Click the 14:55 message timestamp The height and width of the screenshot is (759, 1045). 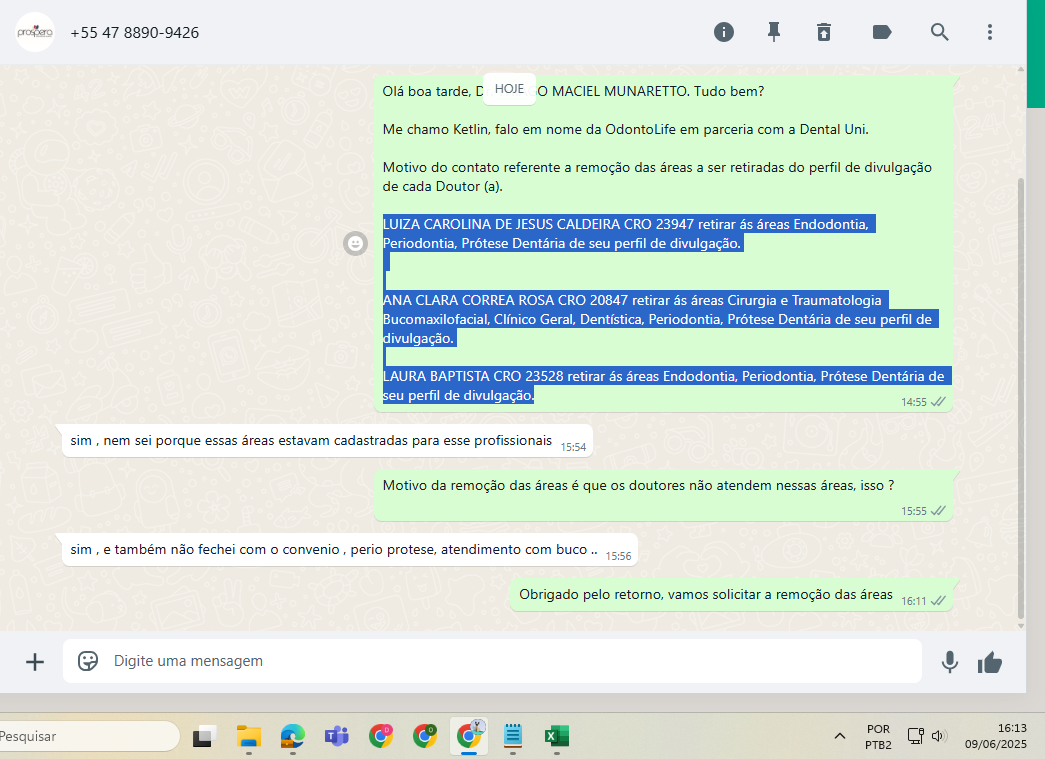click(x=914, y=402)
